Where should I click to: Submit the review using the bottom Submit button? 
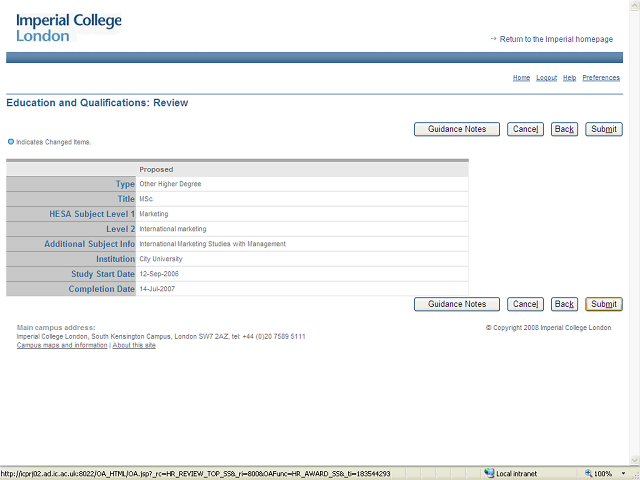pyautogui.click(x=604, y=304)
